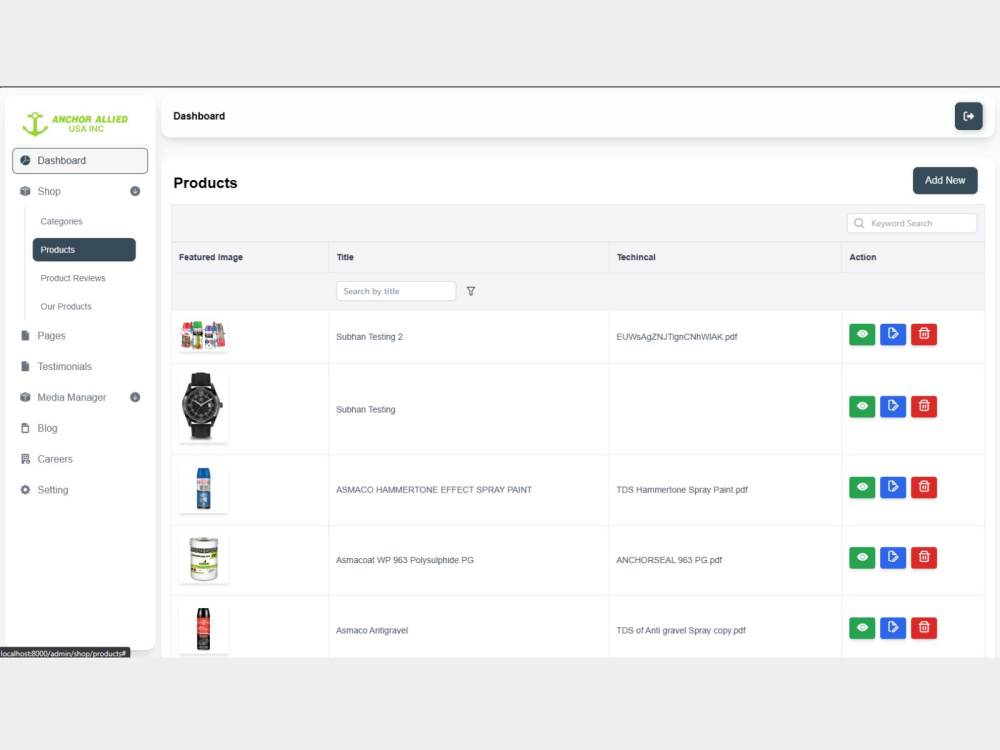Delete the Subhan Testing watch product
This screenshot has width=1000, height=750.
coord(923,406)
